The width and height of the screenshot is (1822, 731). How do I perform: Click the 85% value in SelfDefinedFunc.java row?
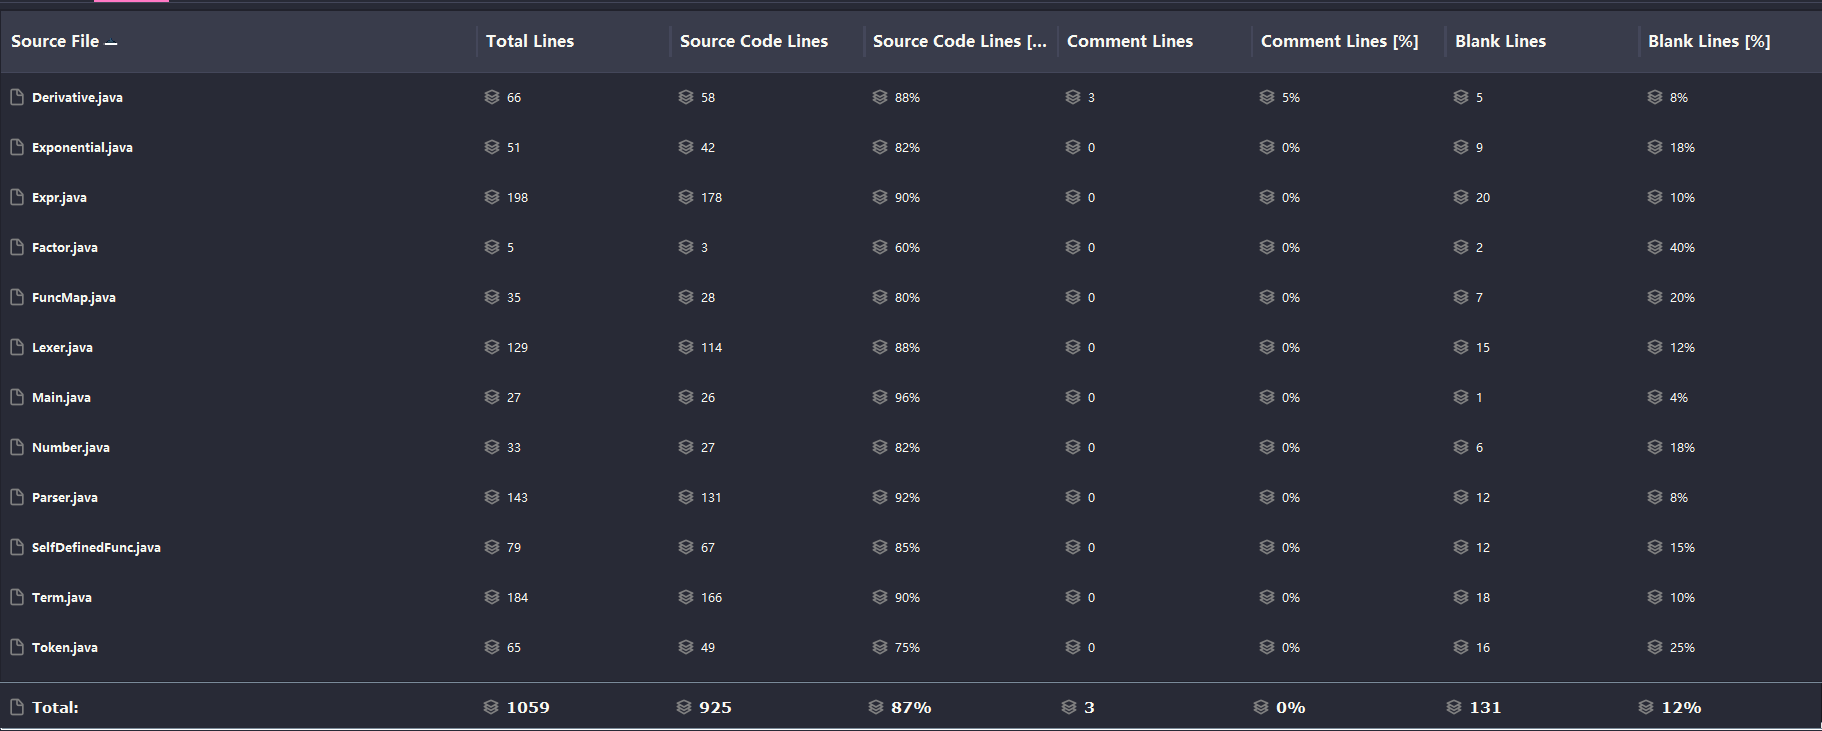click(907, 547)
